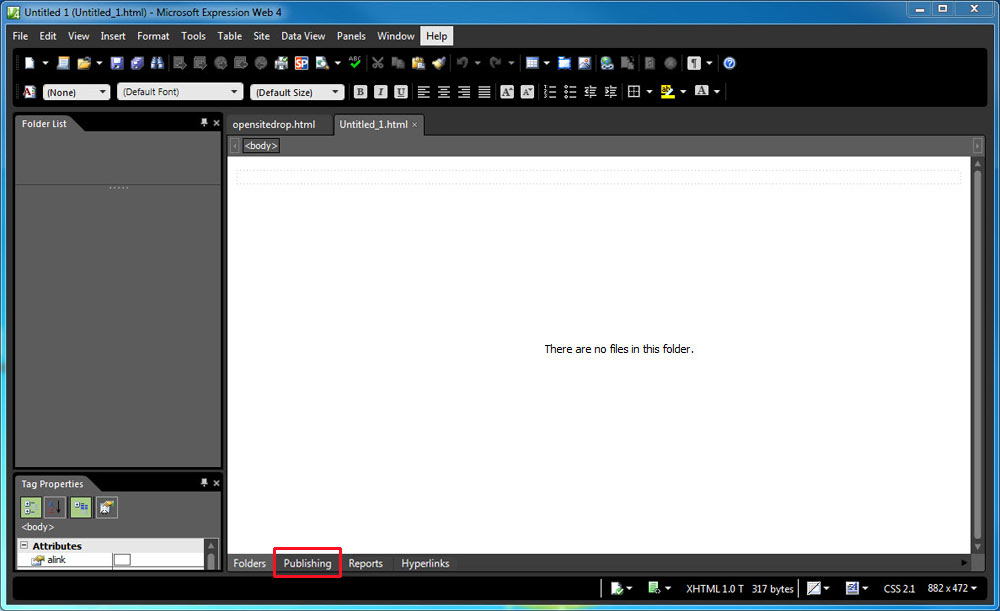1000x611 pixels.
Task: Click the Copy icon in the toolbar
Action: click(x=398, y=63)
